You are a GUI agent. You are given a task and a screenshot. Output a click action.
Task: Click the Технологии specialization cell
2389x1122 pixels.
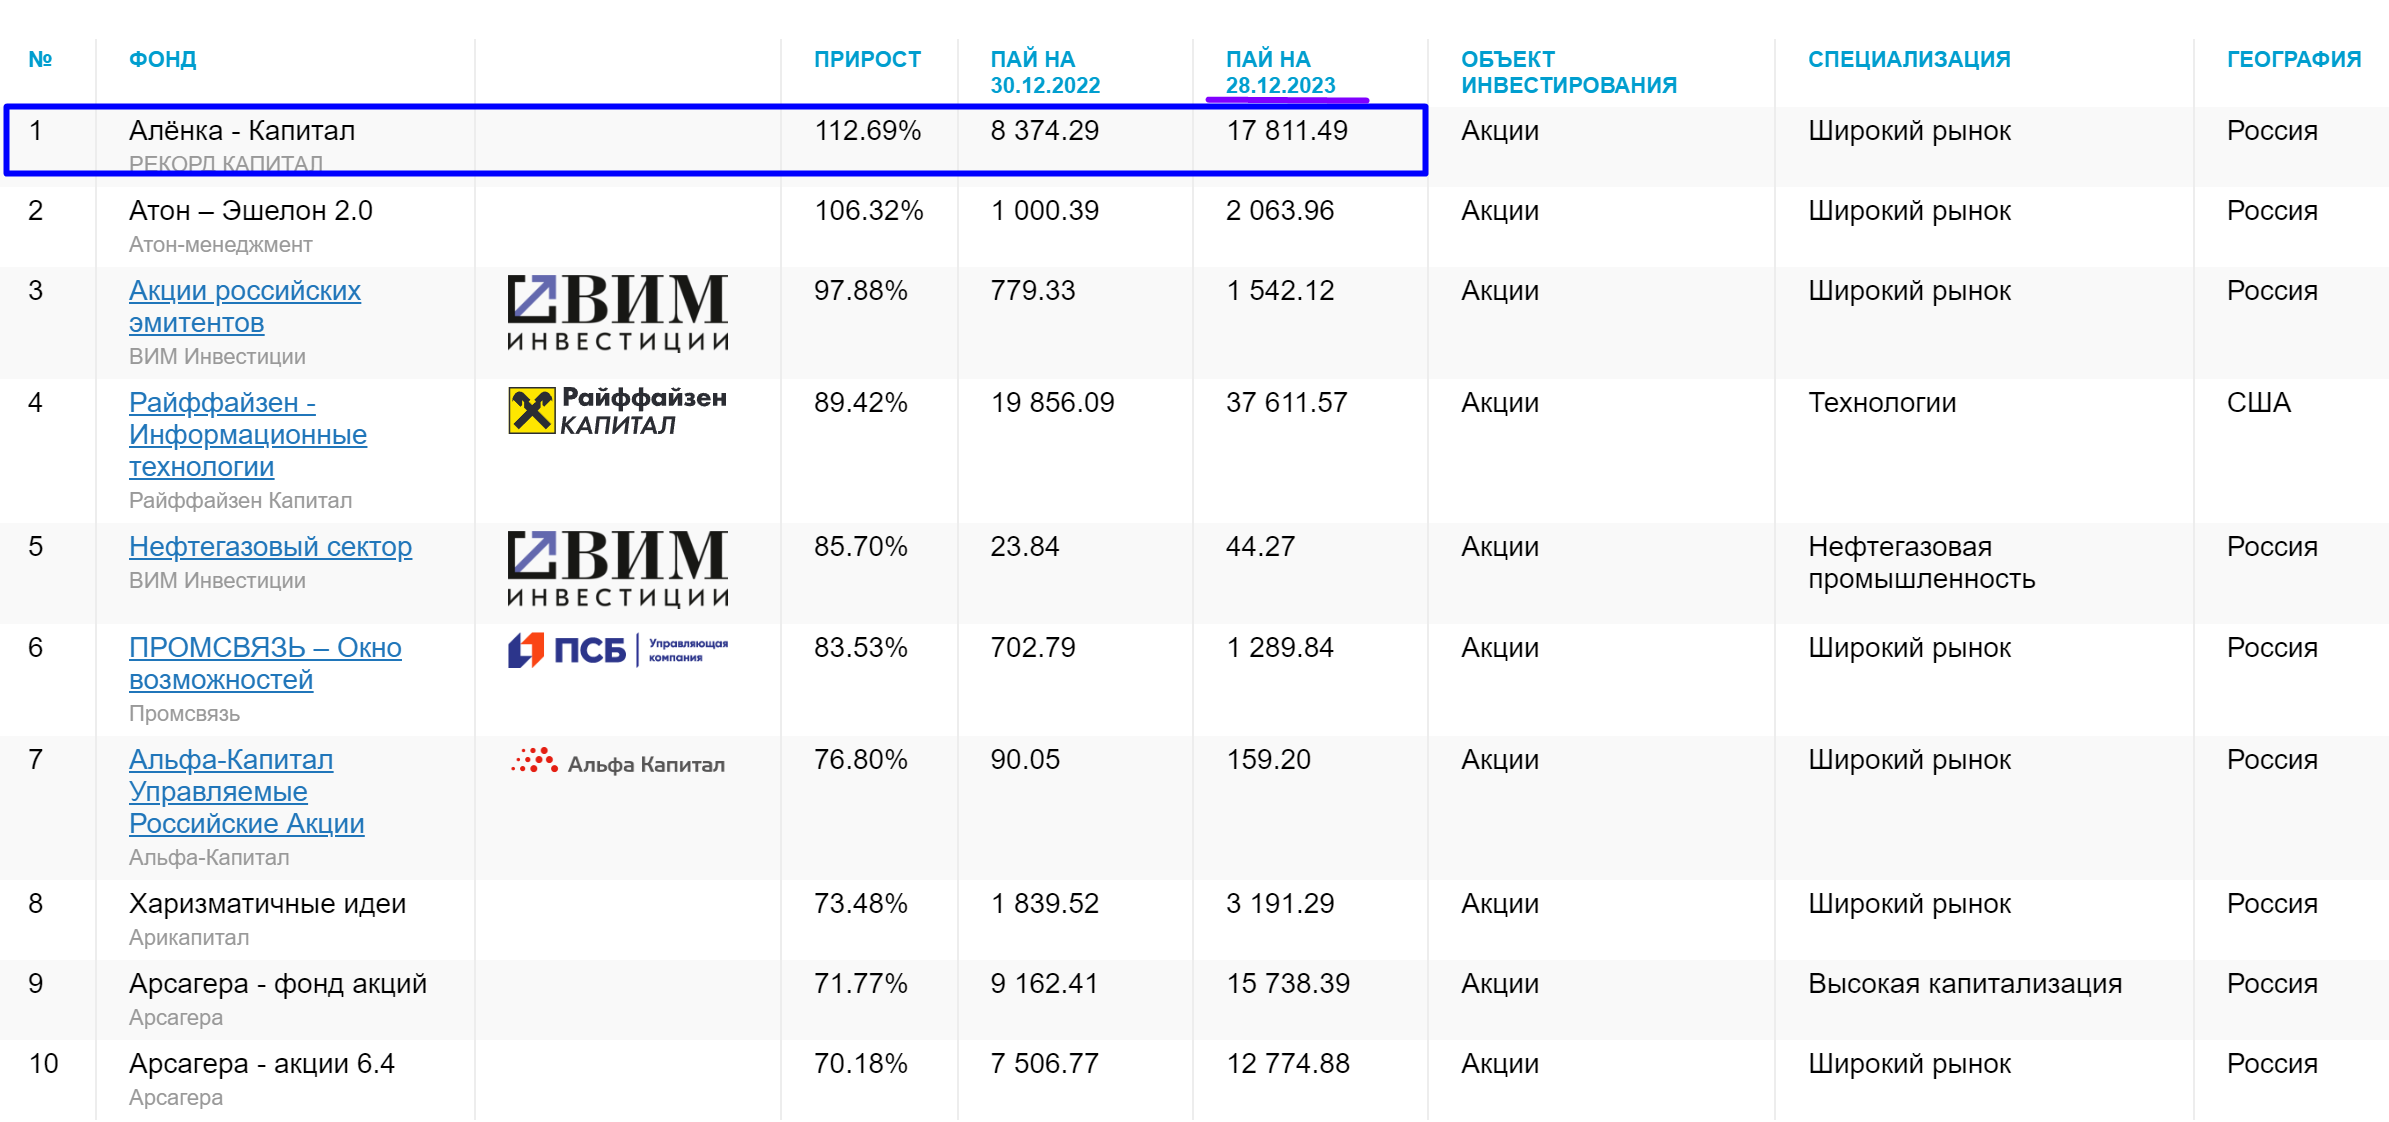1882,403
